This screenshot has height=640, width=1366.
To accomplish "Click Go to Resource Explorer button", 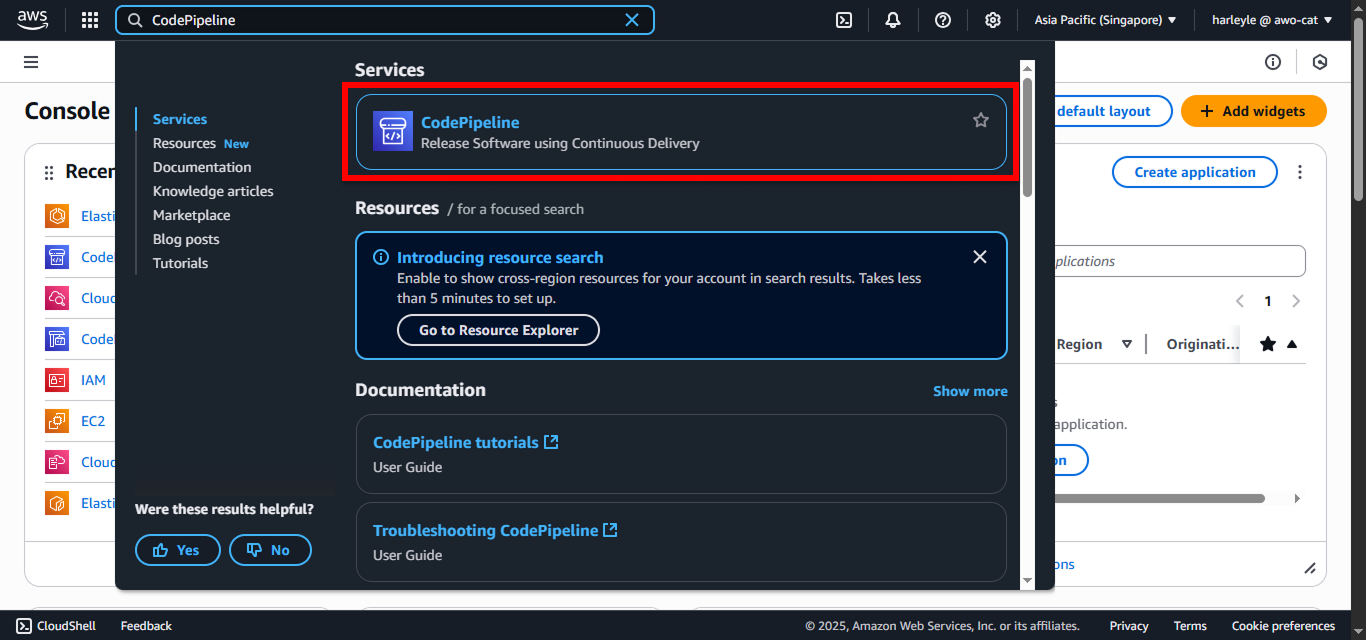I will pos(498,330).
